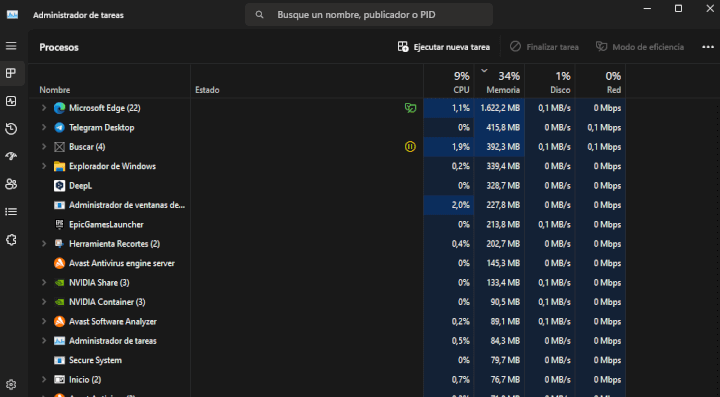Click the DeepL app icon

59,185
